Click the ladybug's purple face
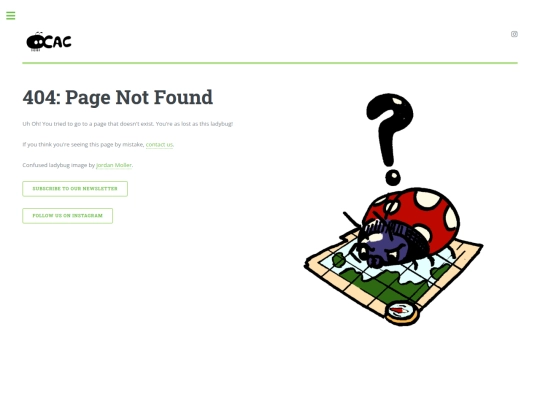This screenshot has width=540, height=405. pyautogui.click(x=386, y=249)
